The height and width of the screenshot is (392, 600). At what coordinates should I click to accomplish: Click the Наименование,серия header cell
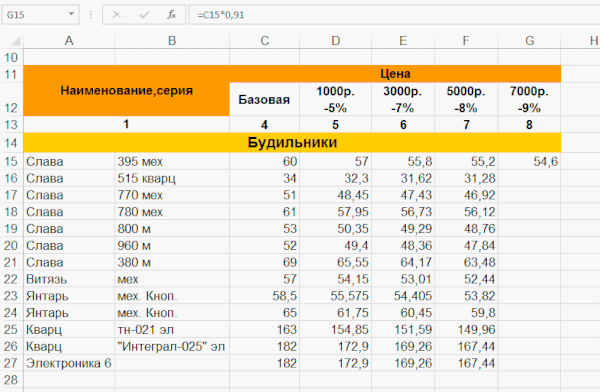coord(127,91)
